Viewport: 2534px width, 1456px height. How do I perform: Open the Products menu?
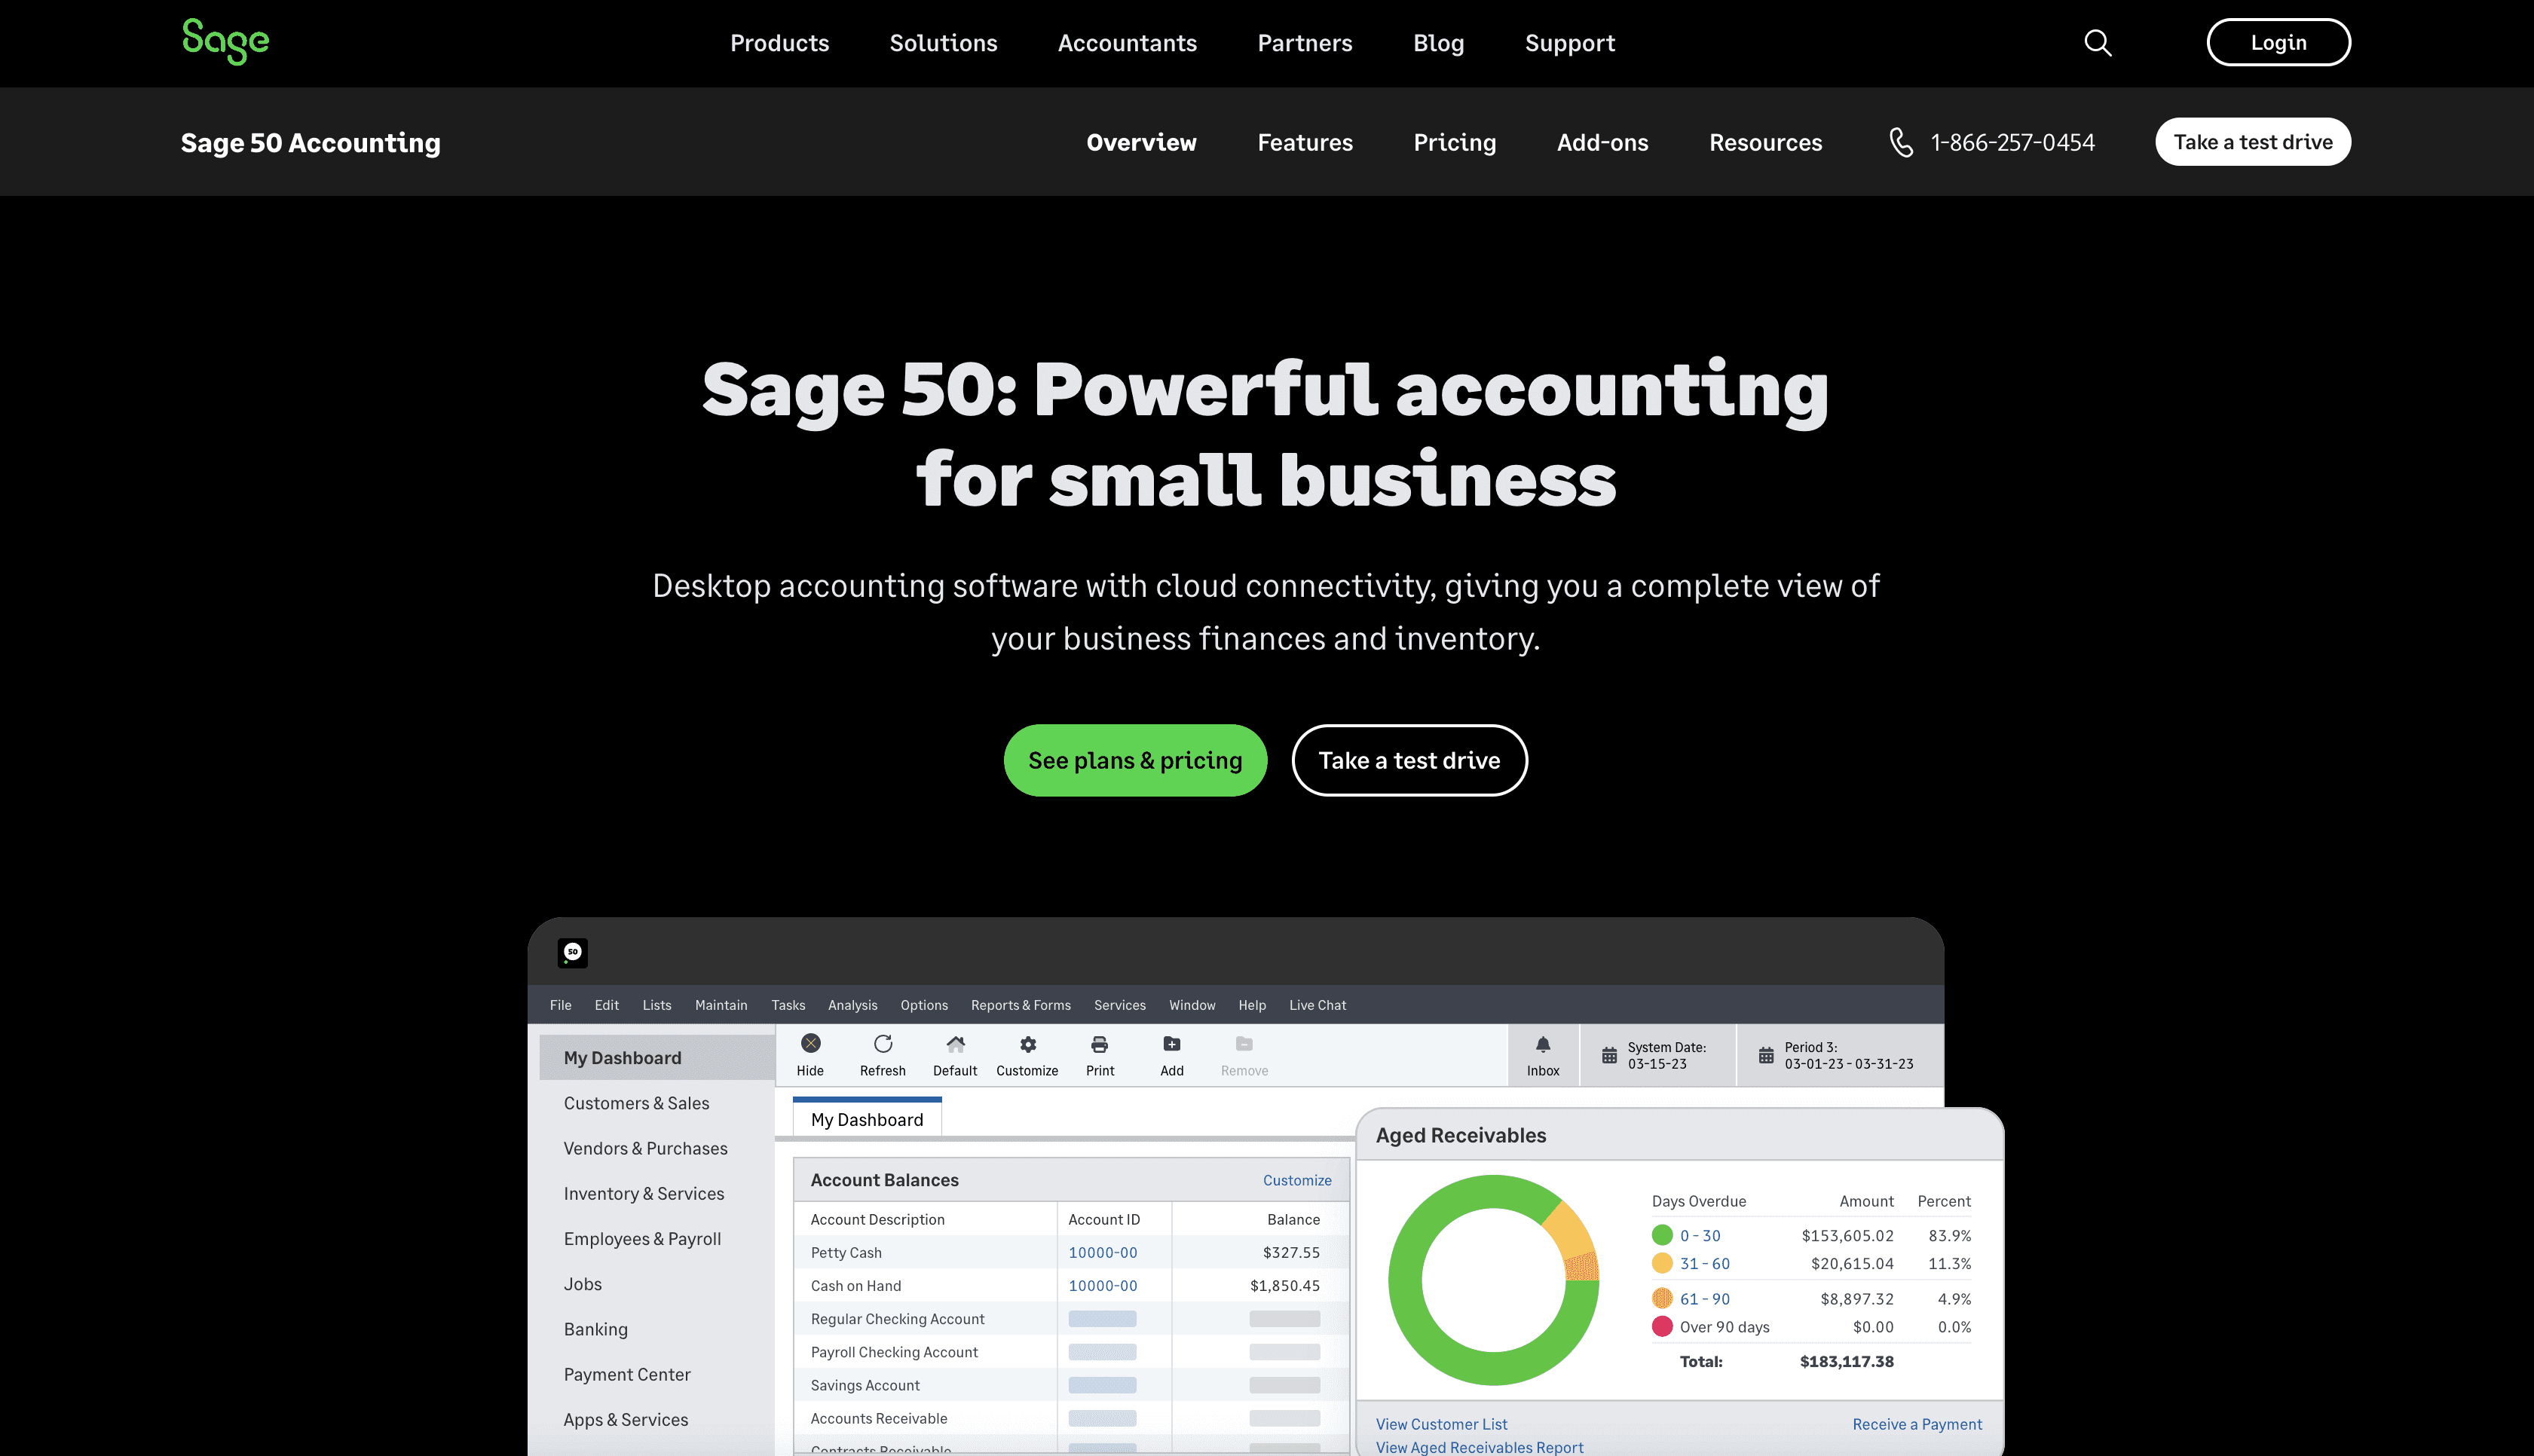click(x=779, y=43)
